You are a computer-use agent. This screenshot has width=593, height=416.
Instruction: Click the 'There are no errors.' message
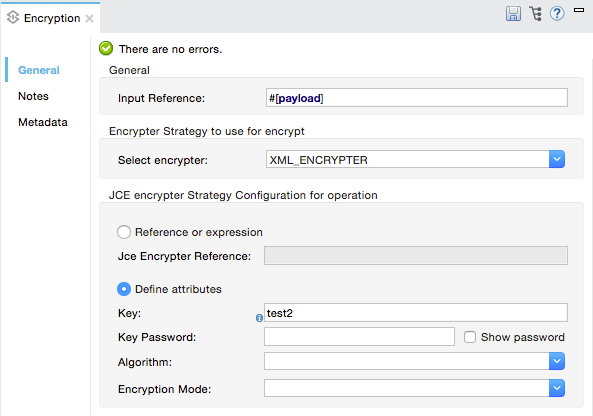tap(171, 49)
